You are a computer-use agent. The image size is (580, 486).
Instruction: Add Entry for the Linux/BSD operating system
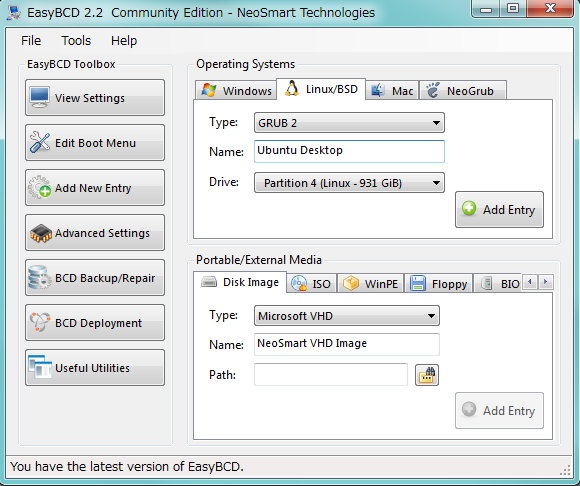tap(499, 209)
